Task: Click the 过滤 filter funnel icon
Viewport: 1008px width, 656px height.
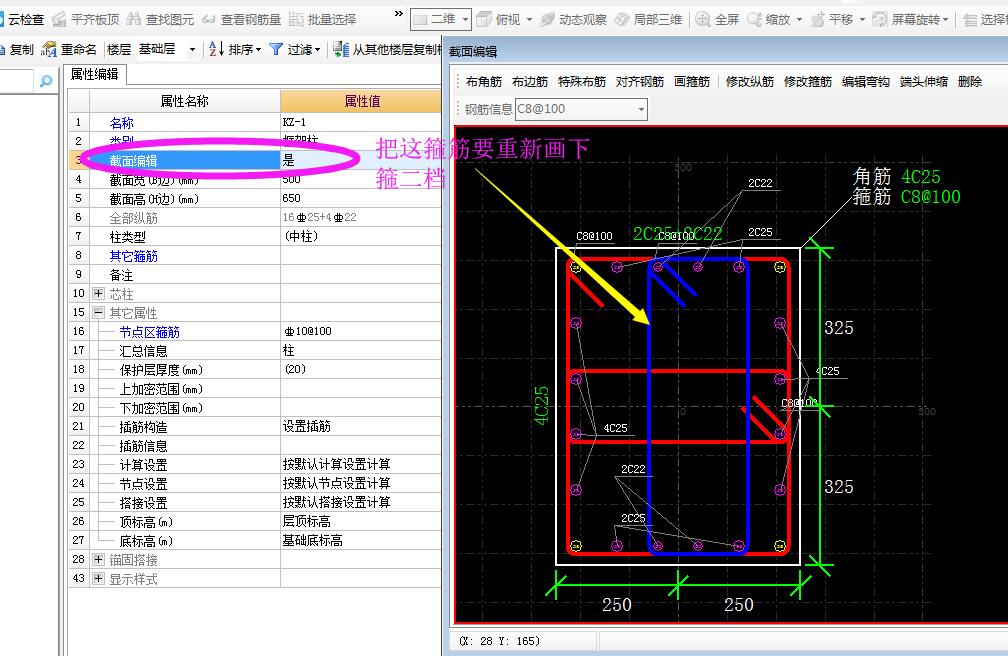Action: point(276,49)
